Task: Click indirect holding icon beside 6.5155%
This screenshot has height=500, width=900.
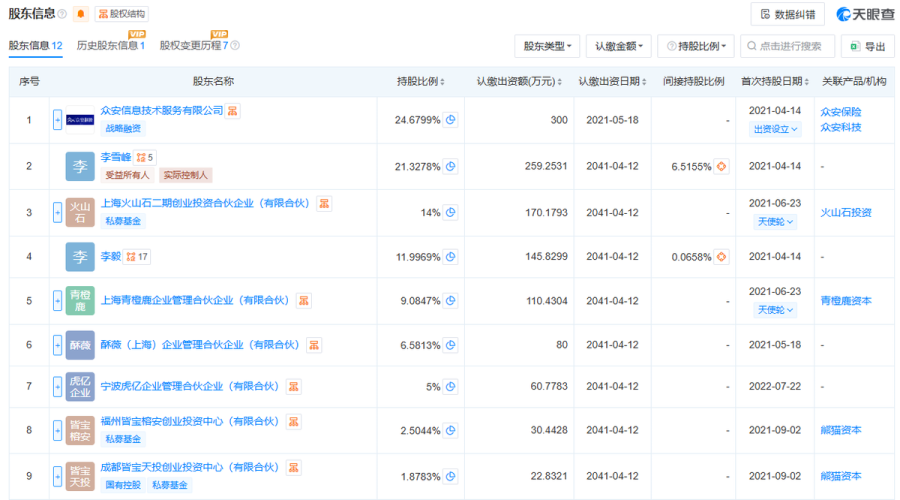Action: 722,166
